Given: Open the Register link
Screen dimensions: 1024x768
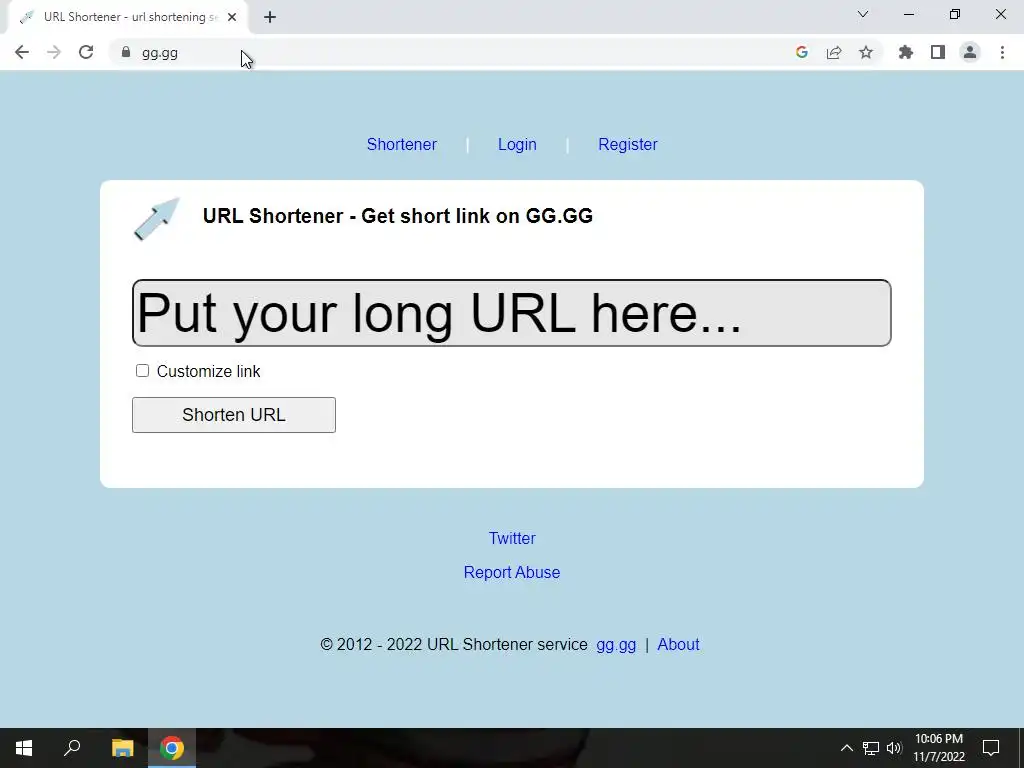Looking at the screenshot, I should 628,144.
